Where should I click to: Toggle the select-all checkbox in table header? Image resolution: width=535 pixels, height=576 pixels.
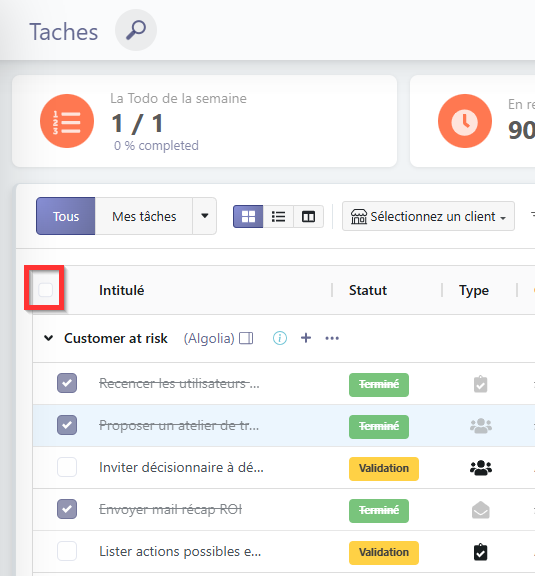(46, 290)
